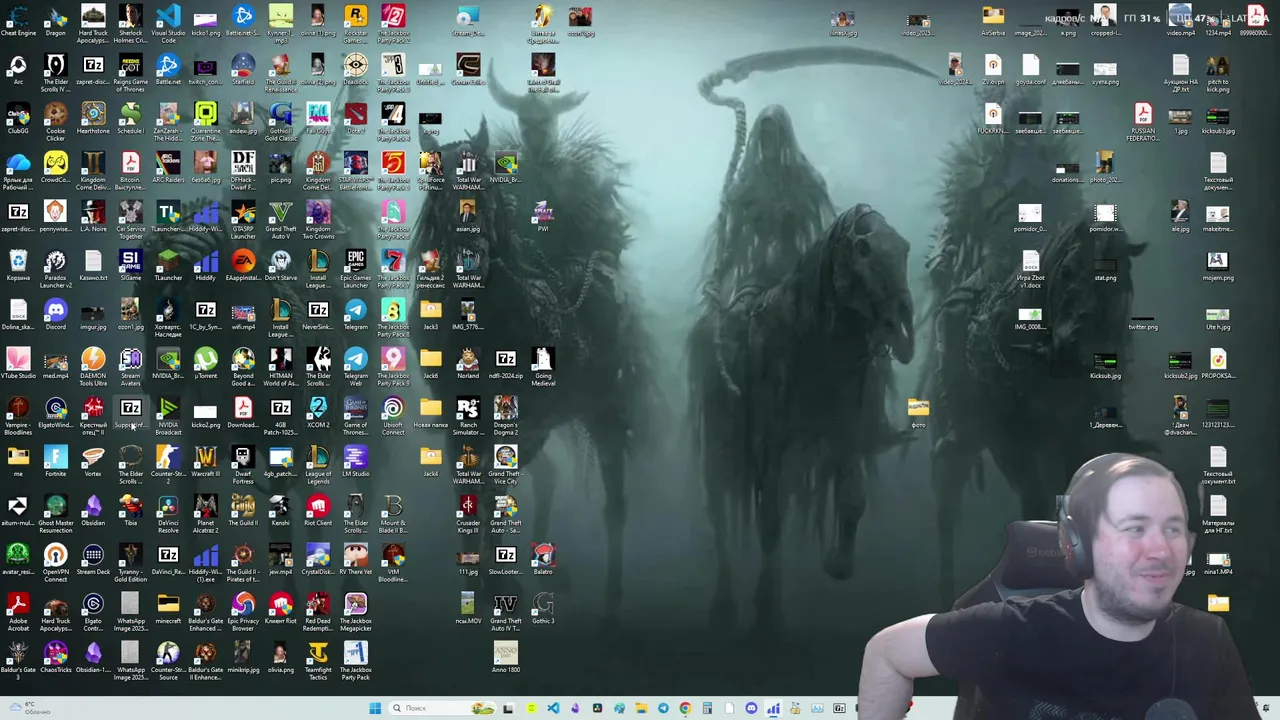Open the Baldur's Gate 3 shortcut
Image resolution: width=1280 pixels, height=720 pixels.
coord(18,654)
